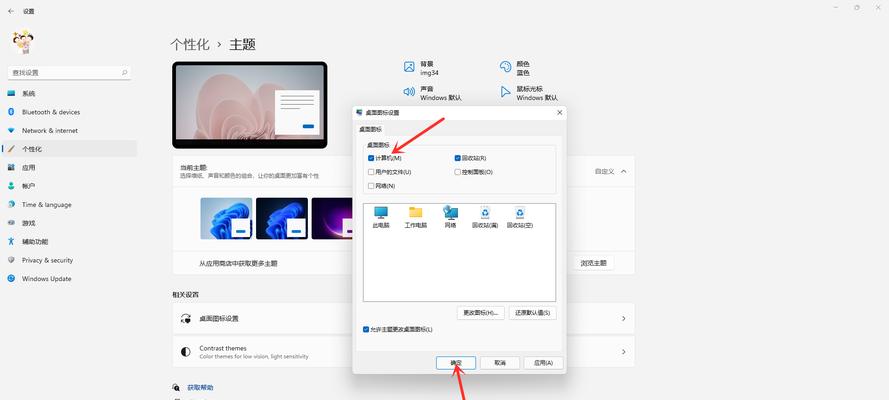Click the 还原默认值(S) button
The height and width of the screenshot is (400, 889).
pos(532,313)
